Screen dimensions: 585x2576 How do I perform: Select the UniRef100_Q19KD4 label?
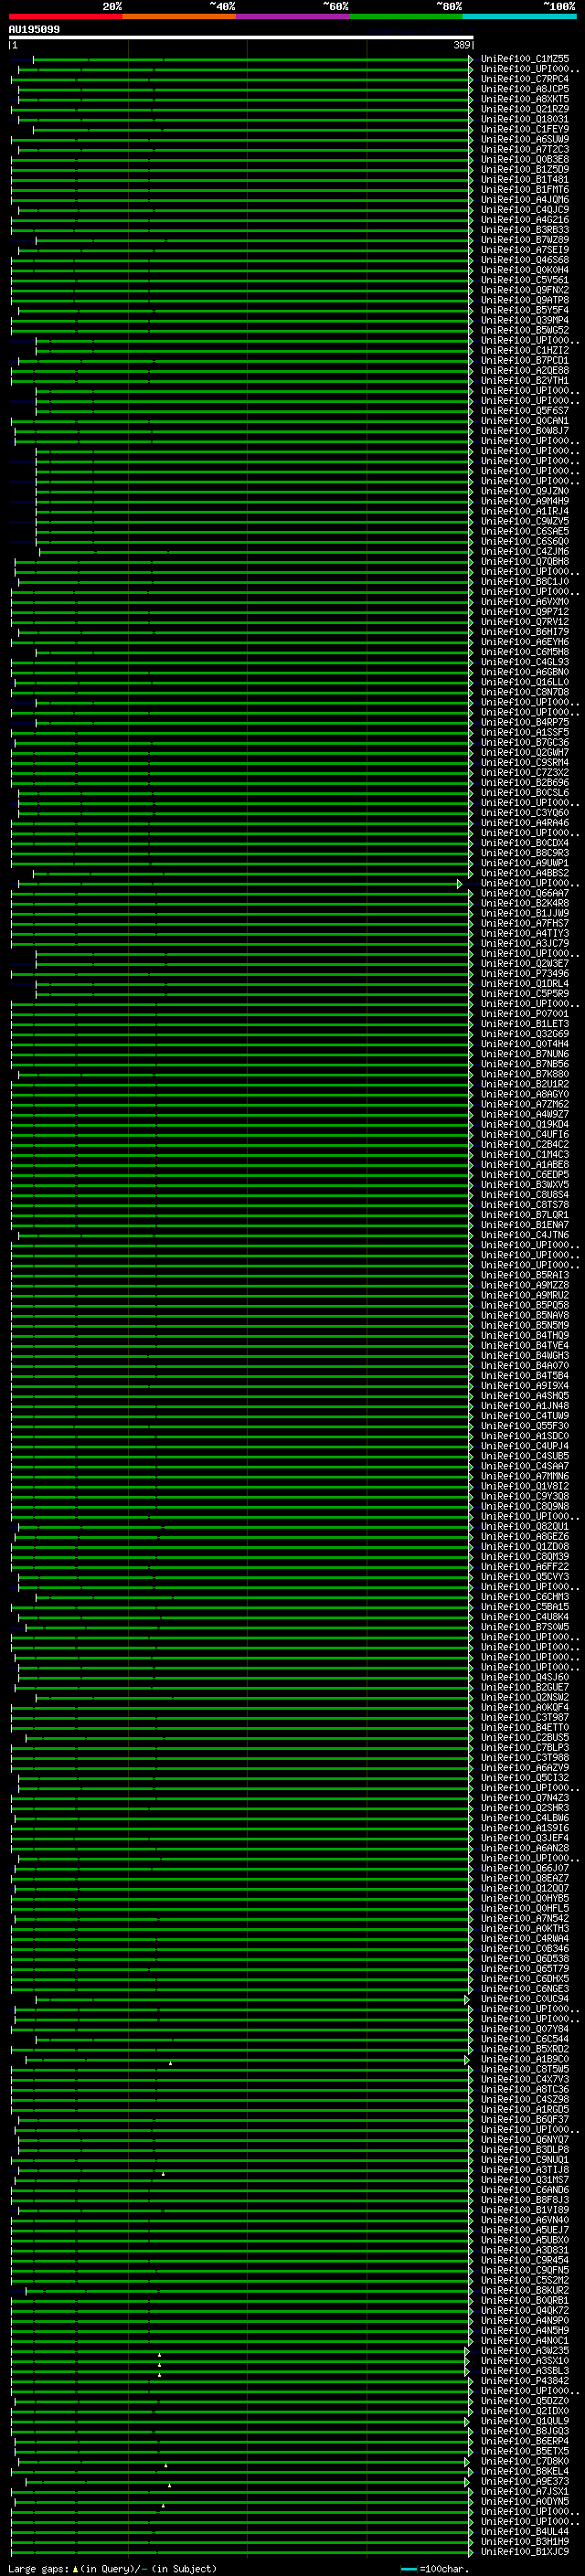(x=525, y=1124)
